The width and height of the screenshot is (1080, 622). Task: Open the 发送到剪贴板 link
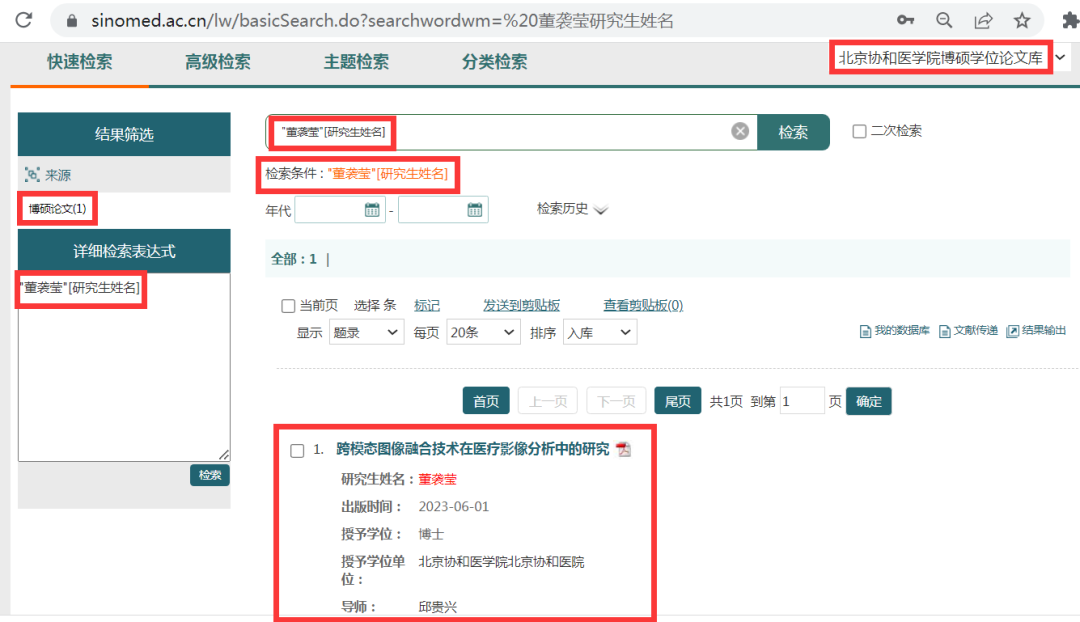coord(521,305)
